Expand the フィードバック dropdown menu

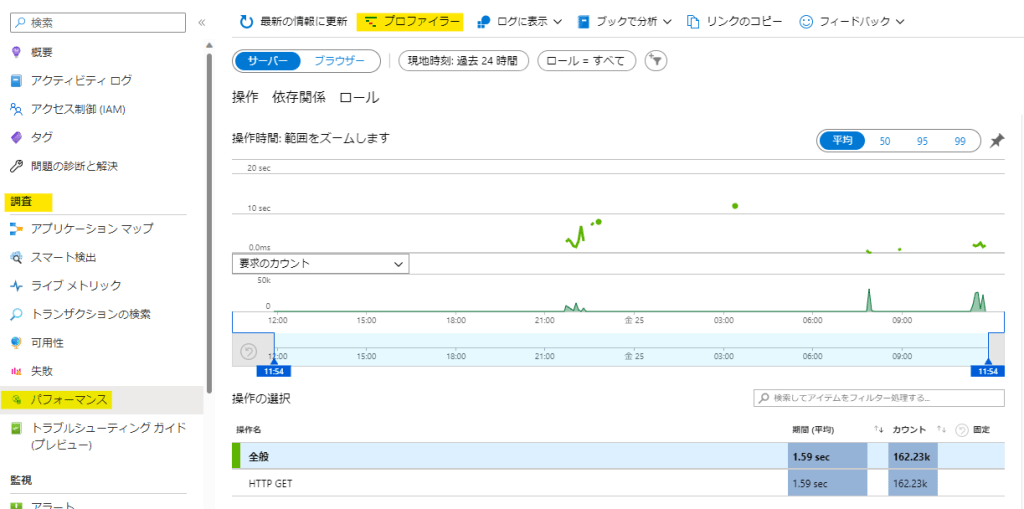tap(852, 21)
